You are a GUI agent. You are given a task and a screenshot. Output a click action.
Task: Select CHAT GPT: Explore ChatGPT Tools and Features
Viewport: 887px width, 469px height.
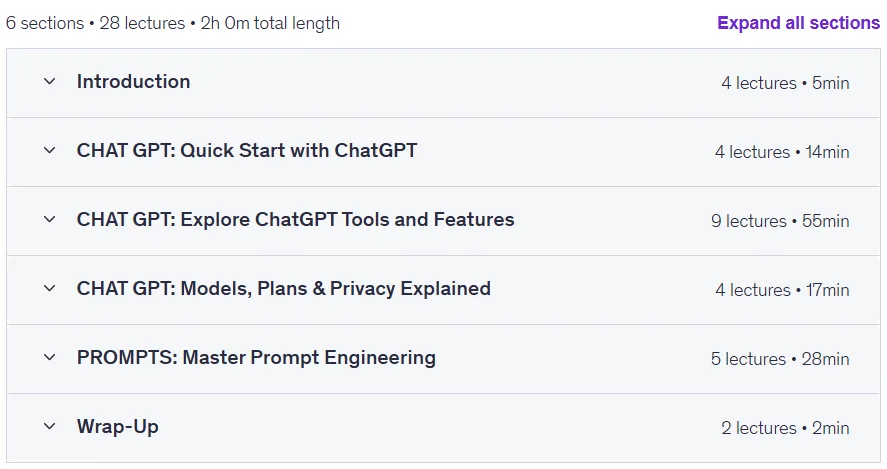click(x=295, y=220)
